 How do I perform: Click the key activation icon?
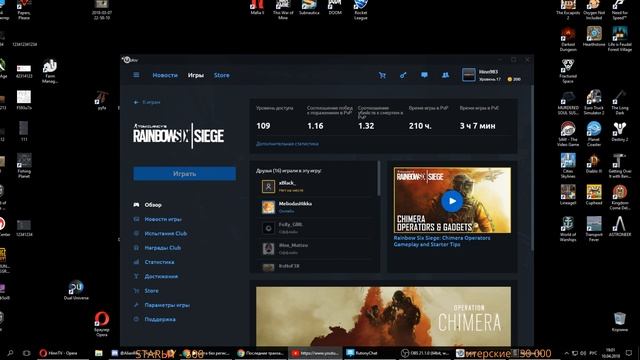(403, 75)
